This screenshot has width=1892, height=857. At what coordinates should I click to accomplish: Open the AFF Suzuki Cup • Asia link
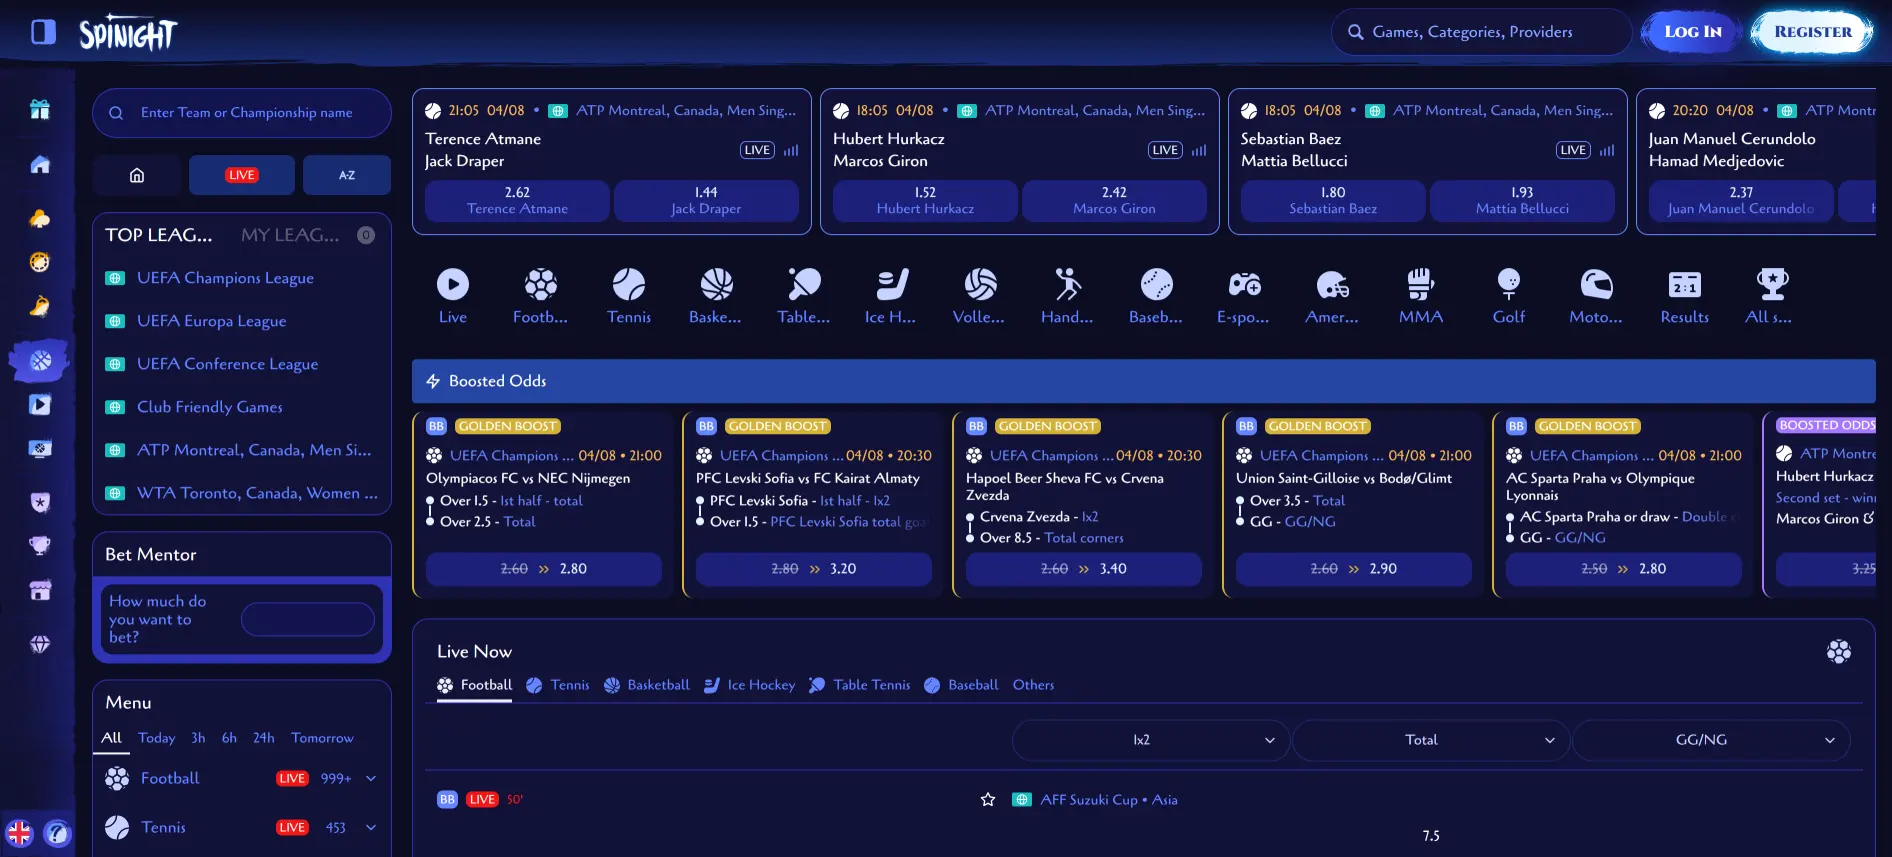[1109, 800]
